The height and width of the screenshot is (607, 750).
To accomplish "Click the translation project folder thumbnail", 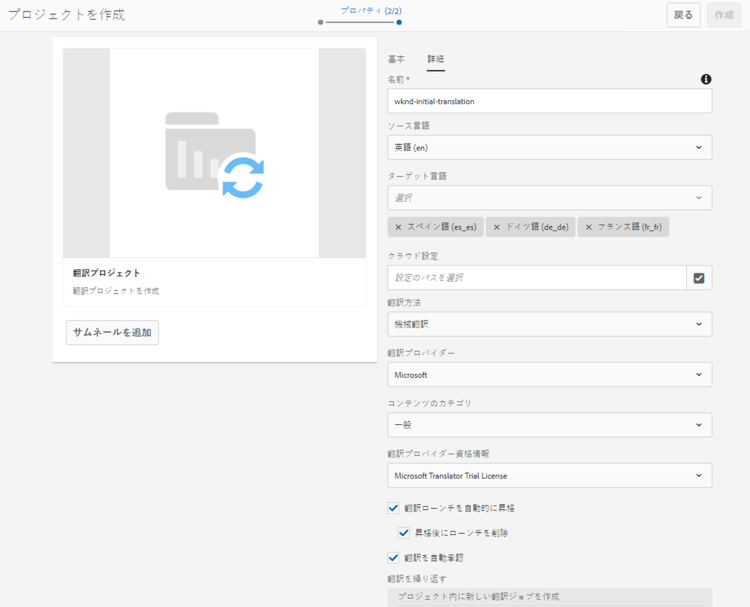I will (214, 153).
